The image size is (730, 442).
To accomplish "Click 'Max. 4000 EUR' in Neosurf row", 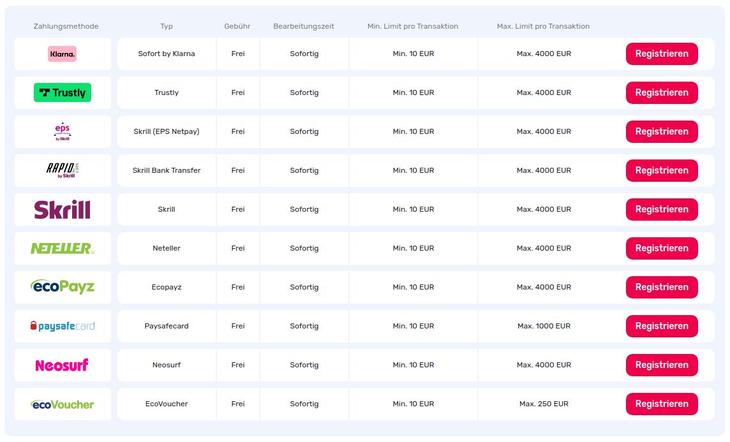I will point(544,365).
